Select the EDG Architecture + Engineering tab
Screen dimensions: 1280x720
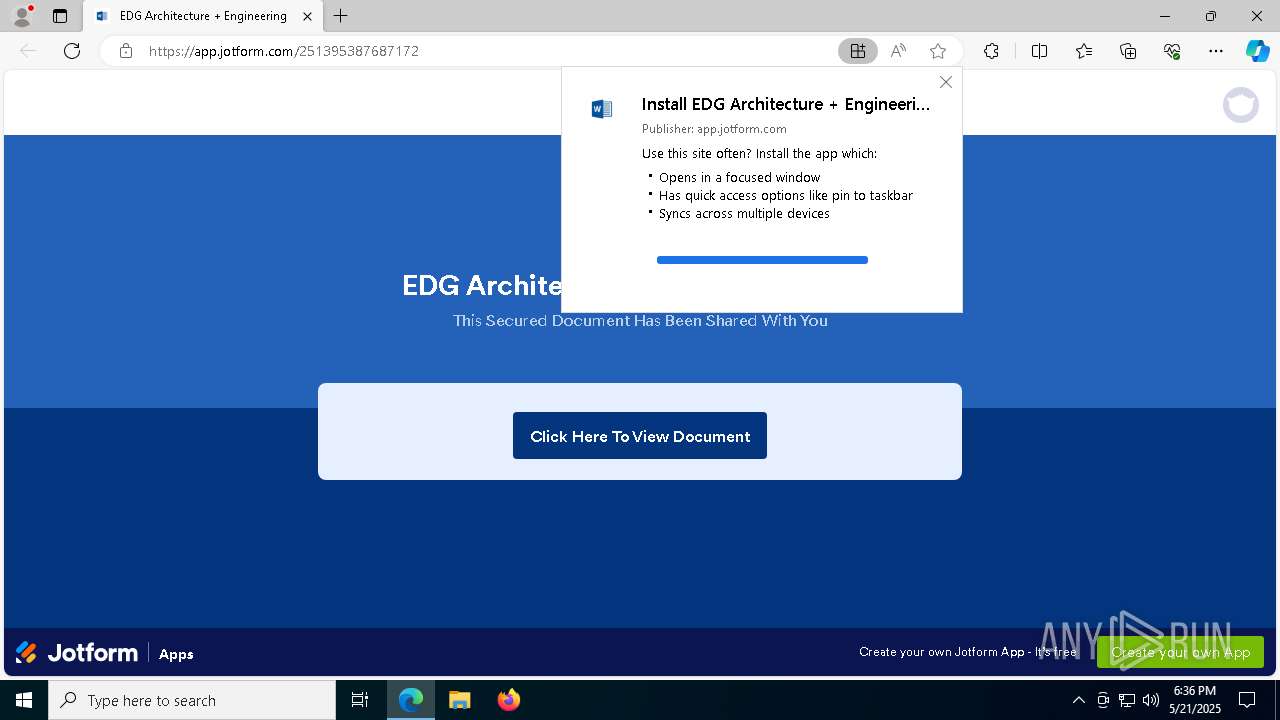click(203, 16)
